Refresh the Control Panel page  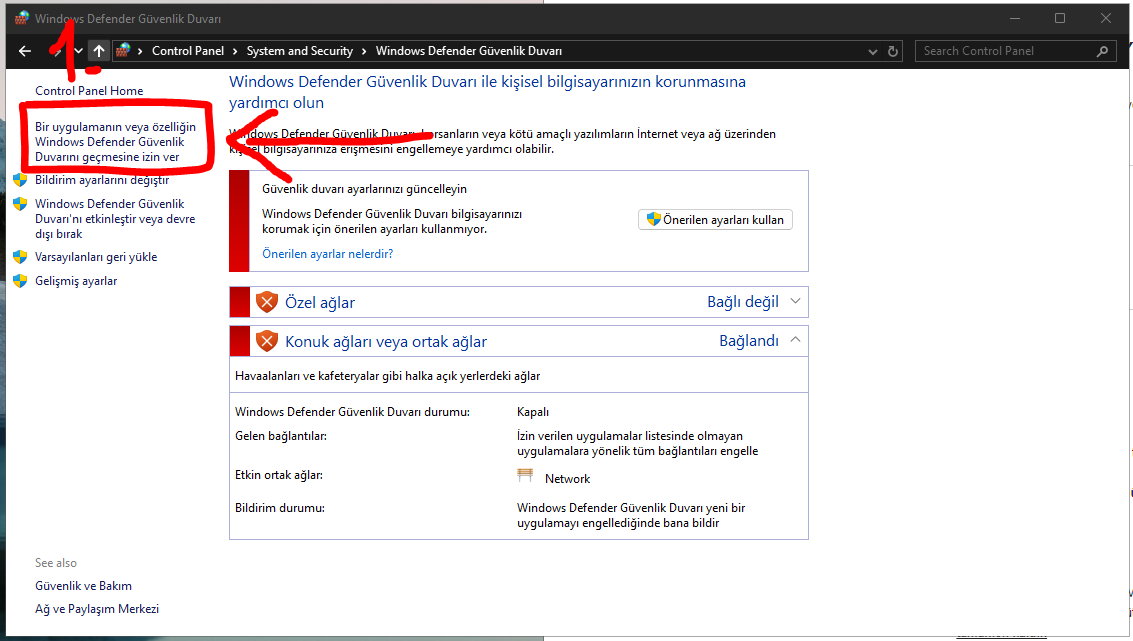(x=892, y=51)
